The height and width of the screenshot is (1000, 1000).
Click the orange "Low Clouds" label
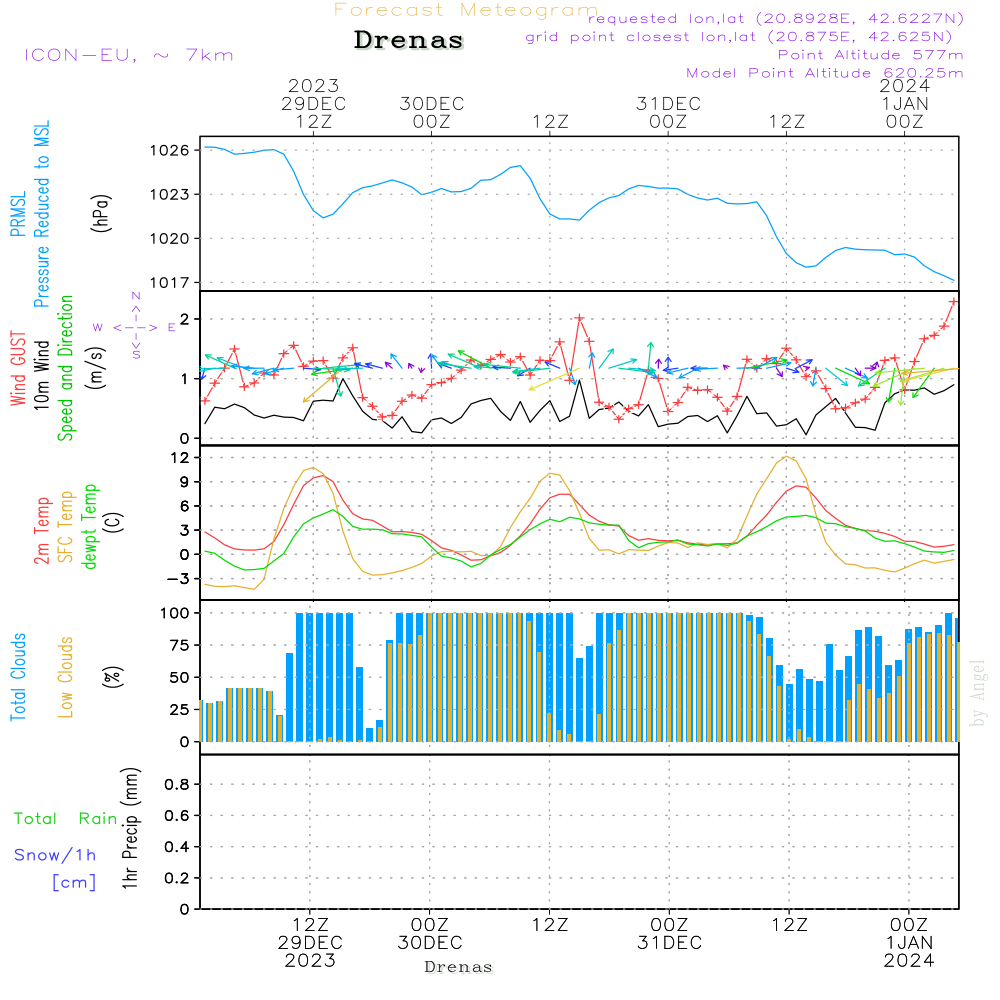[66, 677]
